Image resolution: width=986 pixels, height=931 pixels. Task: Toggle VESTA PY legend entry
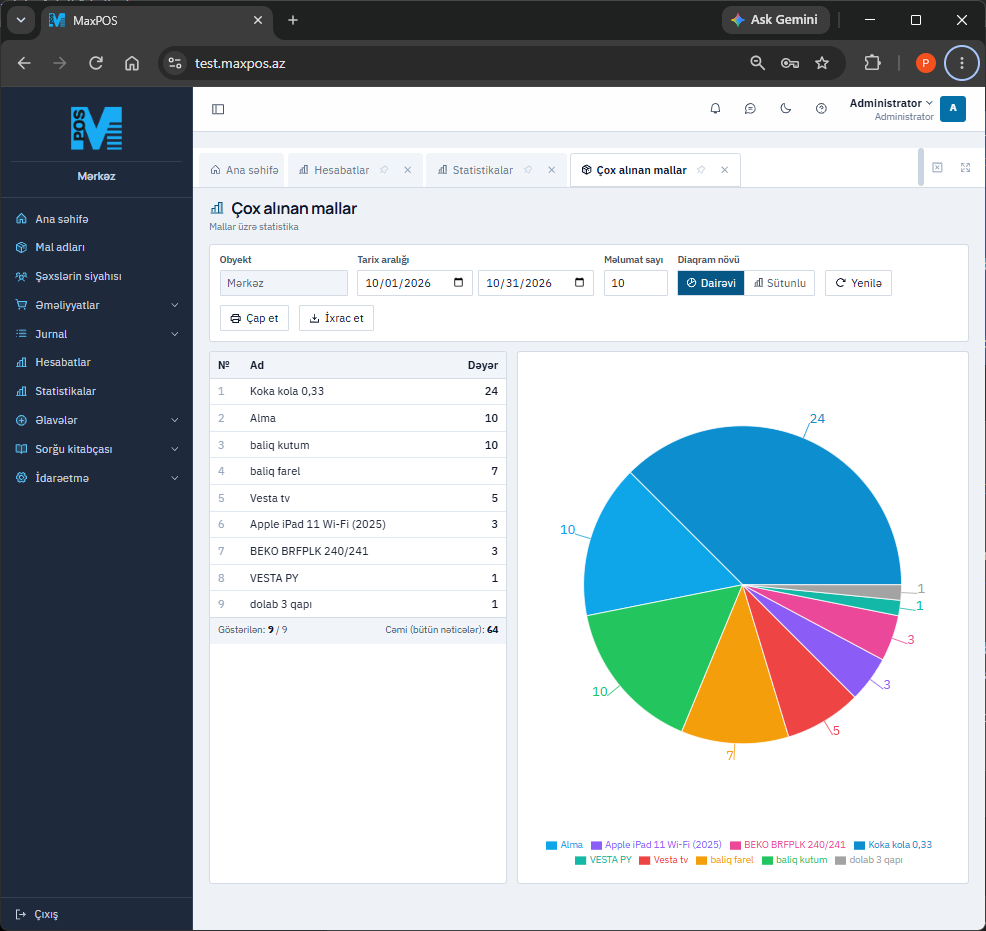point(603,860)
